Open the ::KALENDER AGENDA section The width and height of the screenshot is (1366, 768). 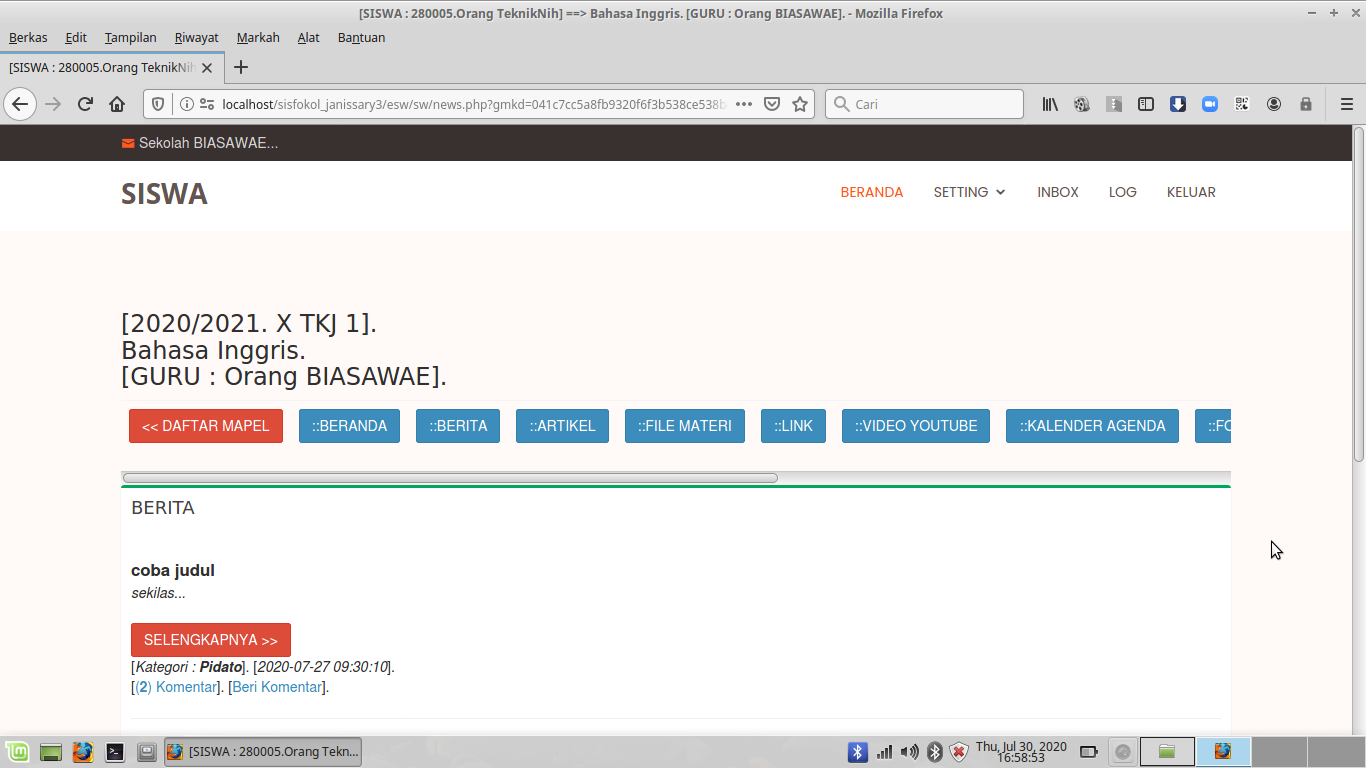point(1092,426)
